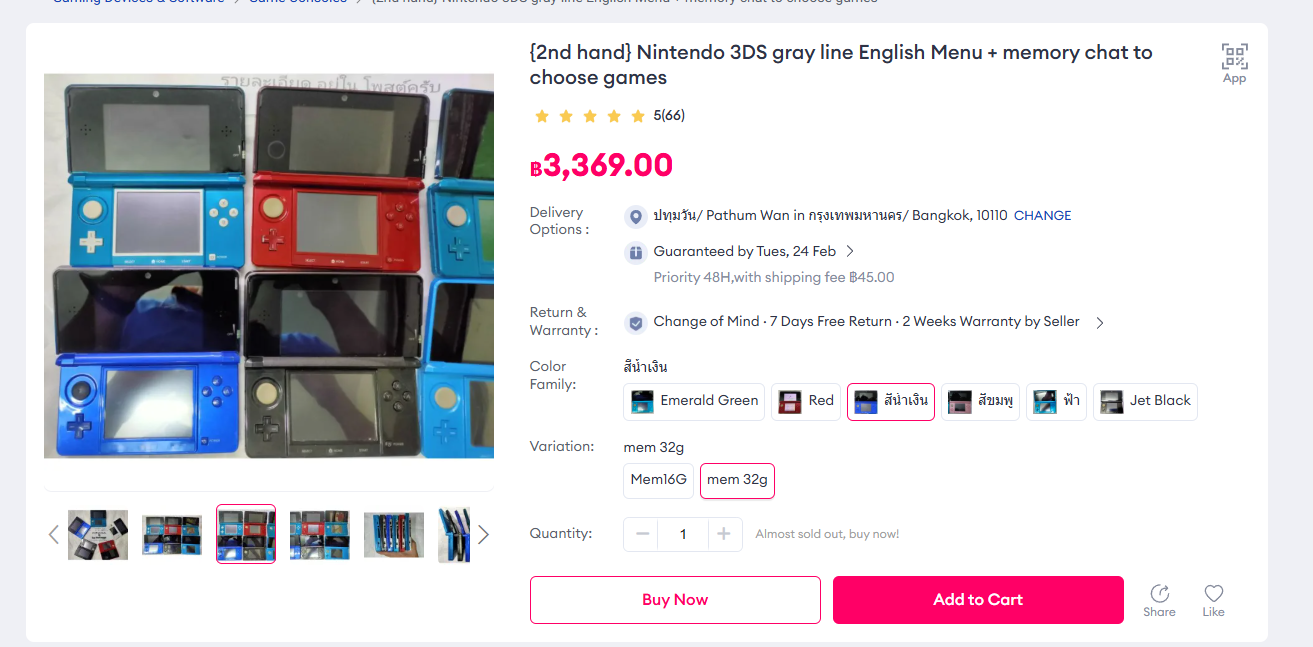
Task: Choose the Red color option
Action: click(x=806, y=402)
